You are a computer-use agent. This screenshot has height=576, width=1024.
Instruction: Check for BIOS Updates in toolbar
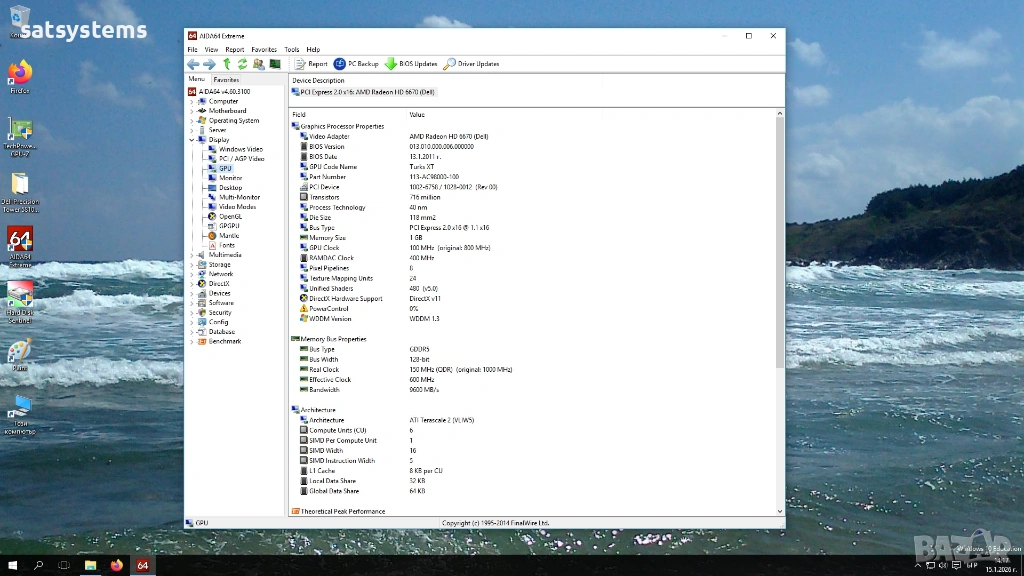411,64
